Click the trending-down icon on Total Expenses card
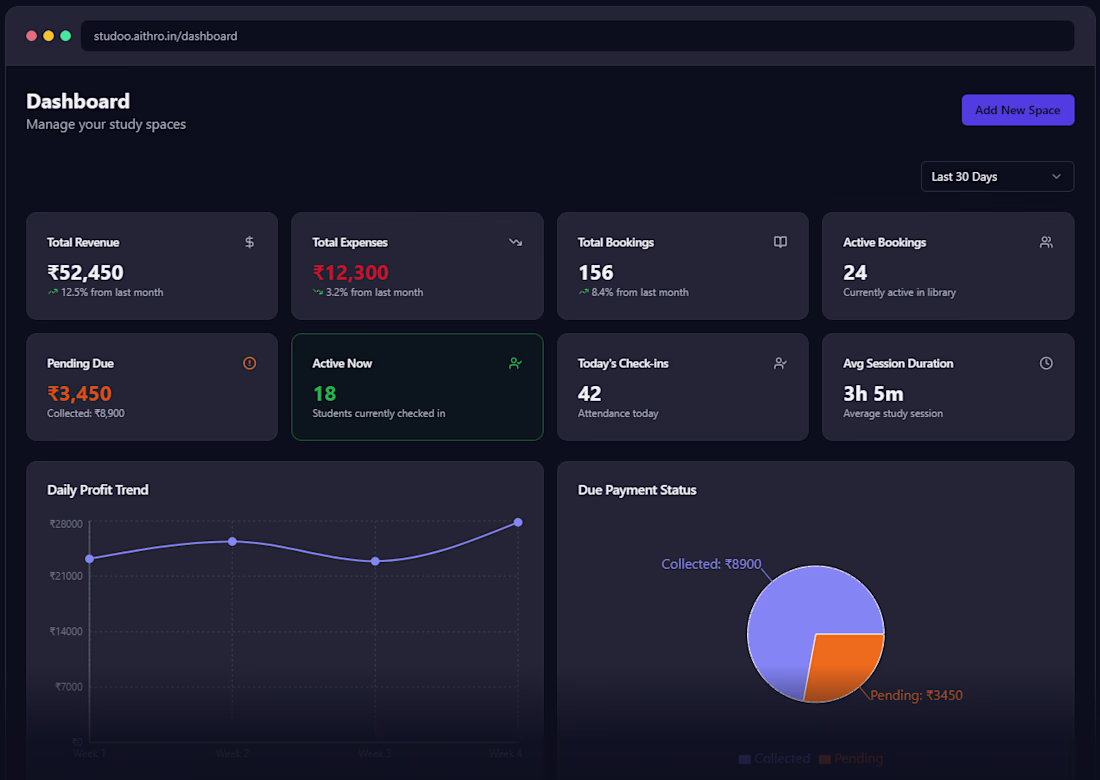The width and height of the screenshot is (1100, 780). [516, 242]
